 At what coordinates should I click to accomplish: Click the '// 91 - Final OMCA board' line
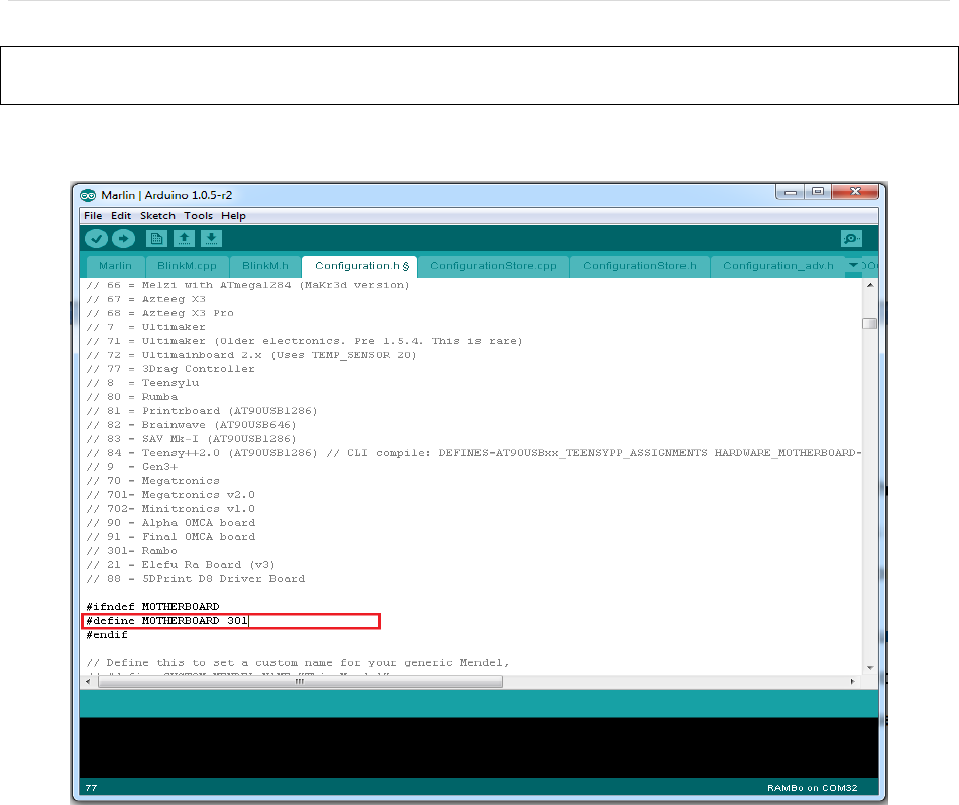point(171,537)
